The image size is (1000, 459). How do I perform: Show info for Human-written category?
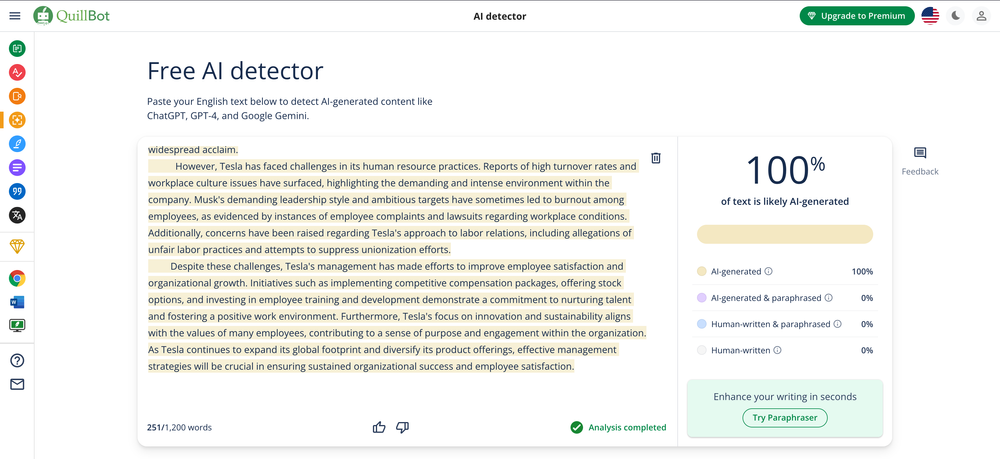[x=777, y=350]
